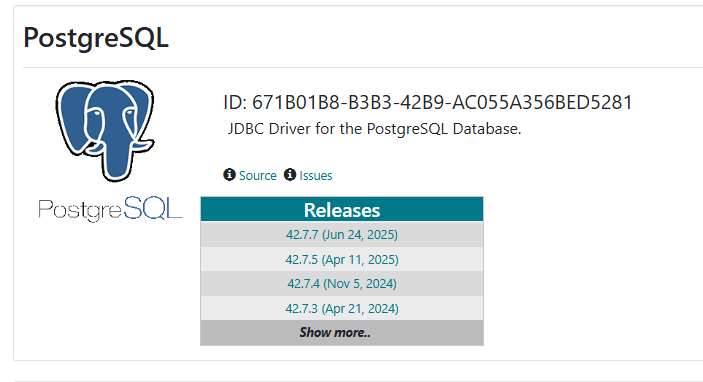Image resolution: width=703 pixels, height=382 pixels.
Task: Open the Issues link
Action: click(316, 175)
